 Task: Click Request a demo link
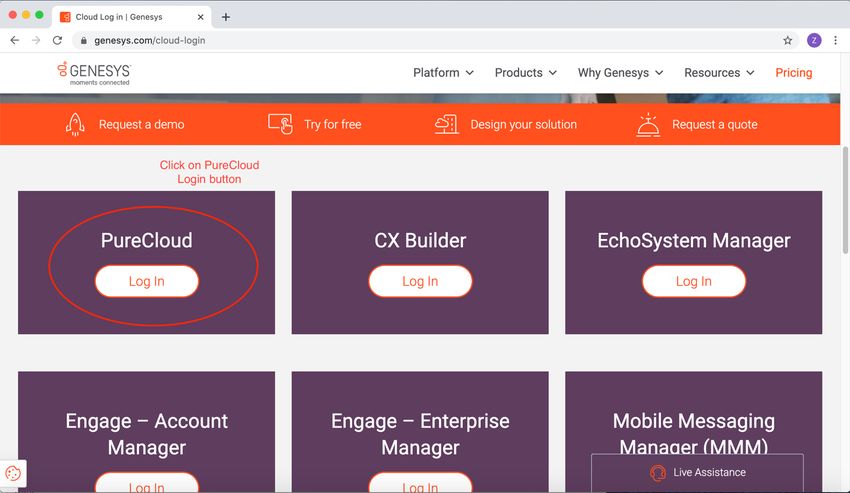[141, 124]
